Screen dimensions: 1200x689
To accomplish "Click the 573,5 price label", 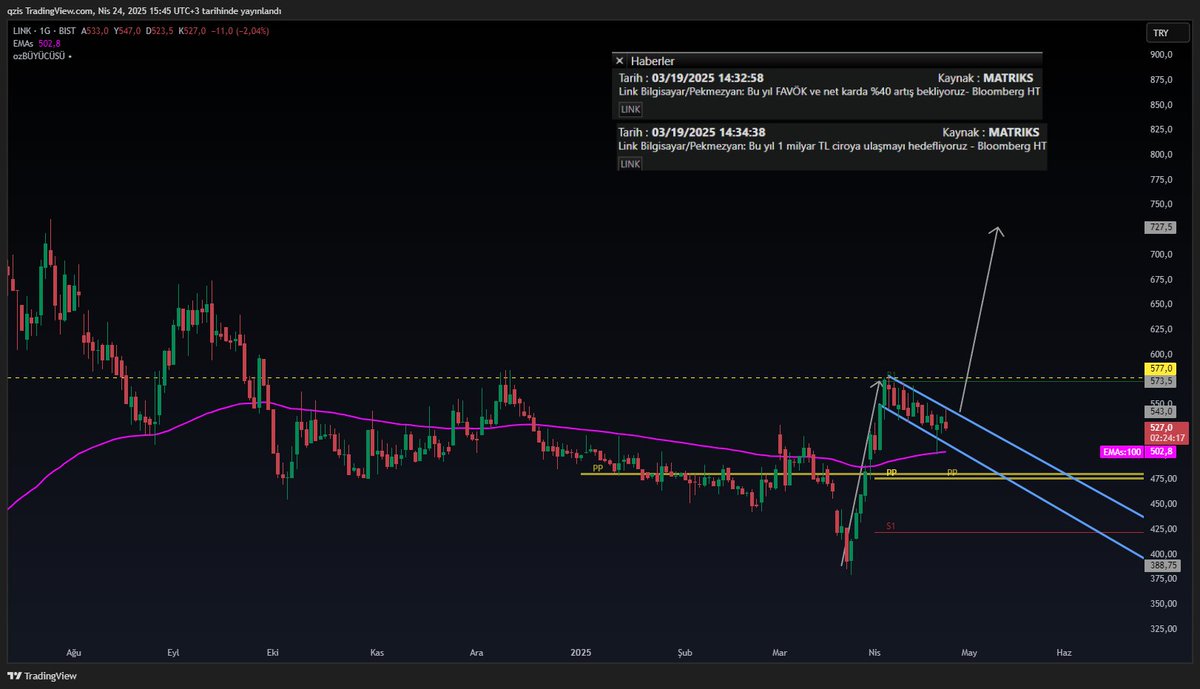I will (x=1160, y=382).
